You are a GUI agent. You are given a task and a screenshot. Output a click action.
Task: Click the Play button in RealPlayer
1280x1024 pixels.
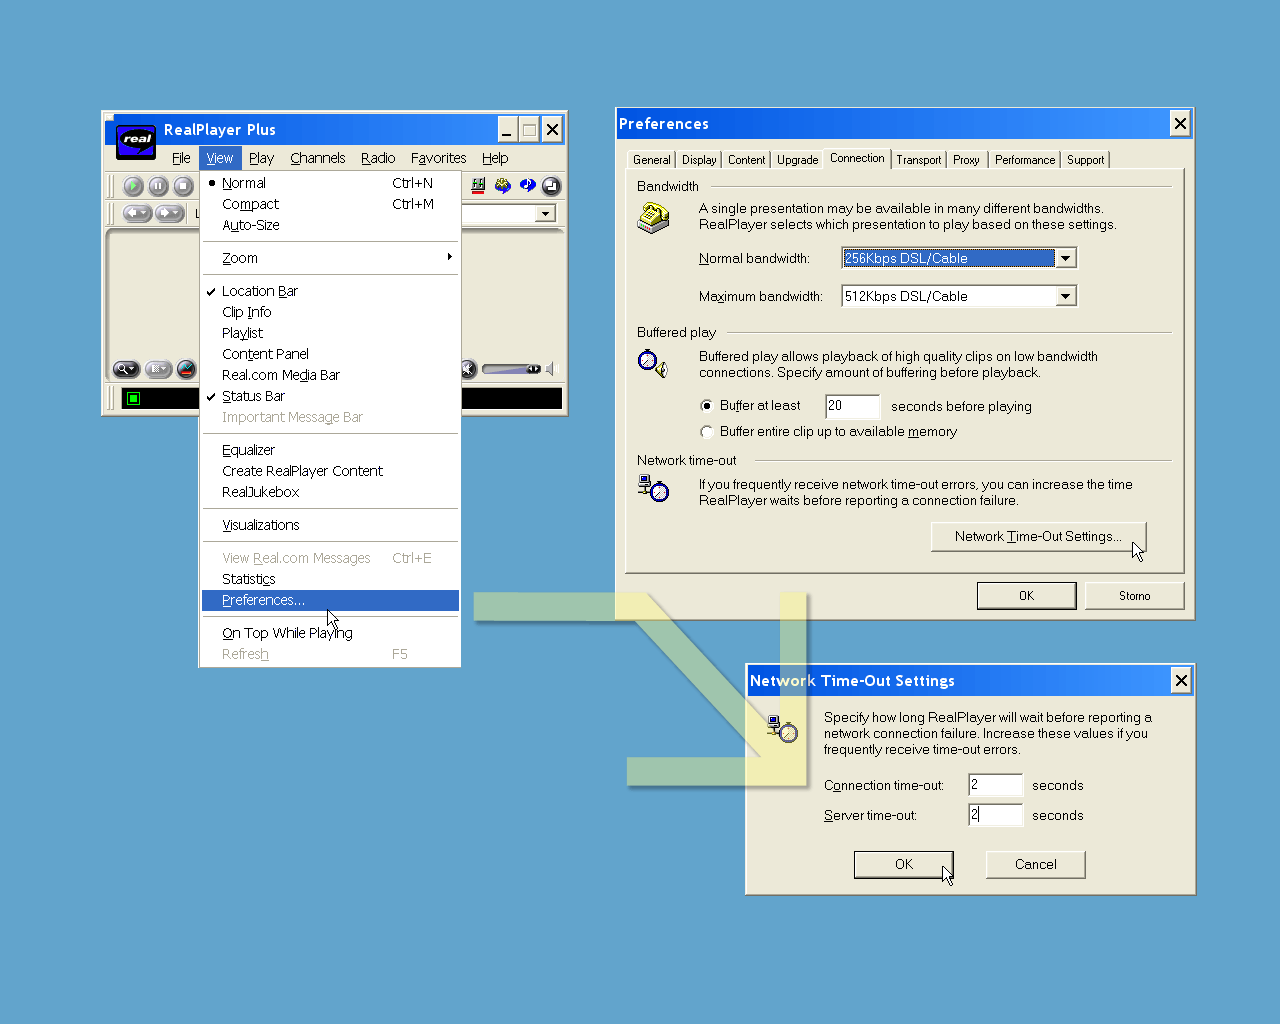click(x=132, y=185)
